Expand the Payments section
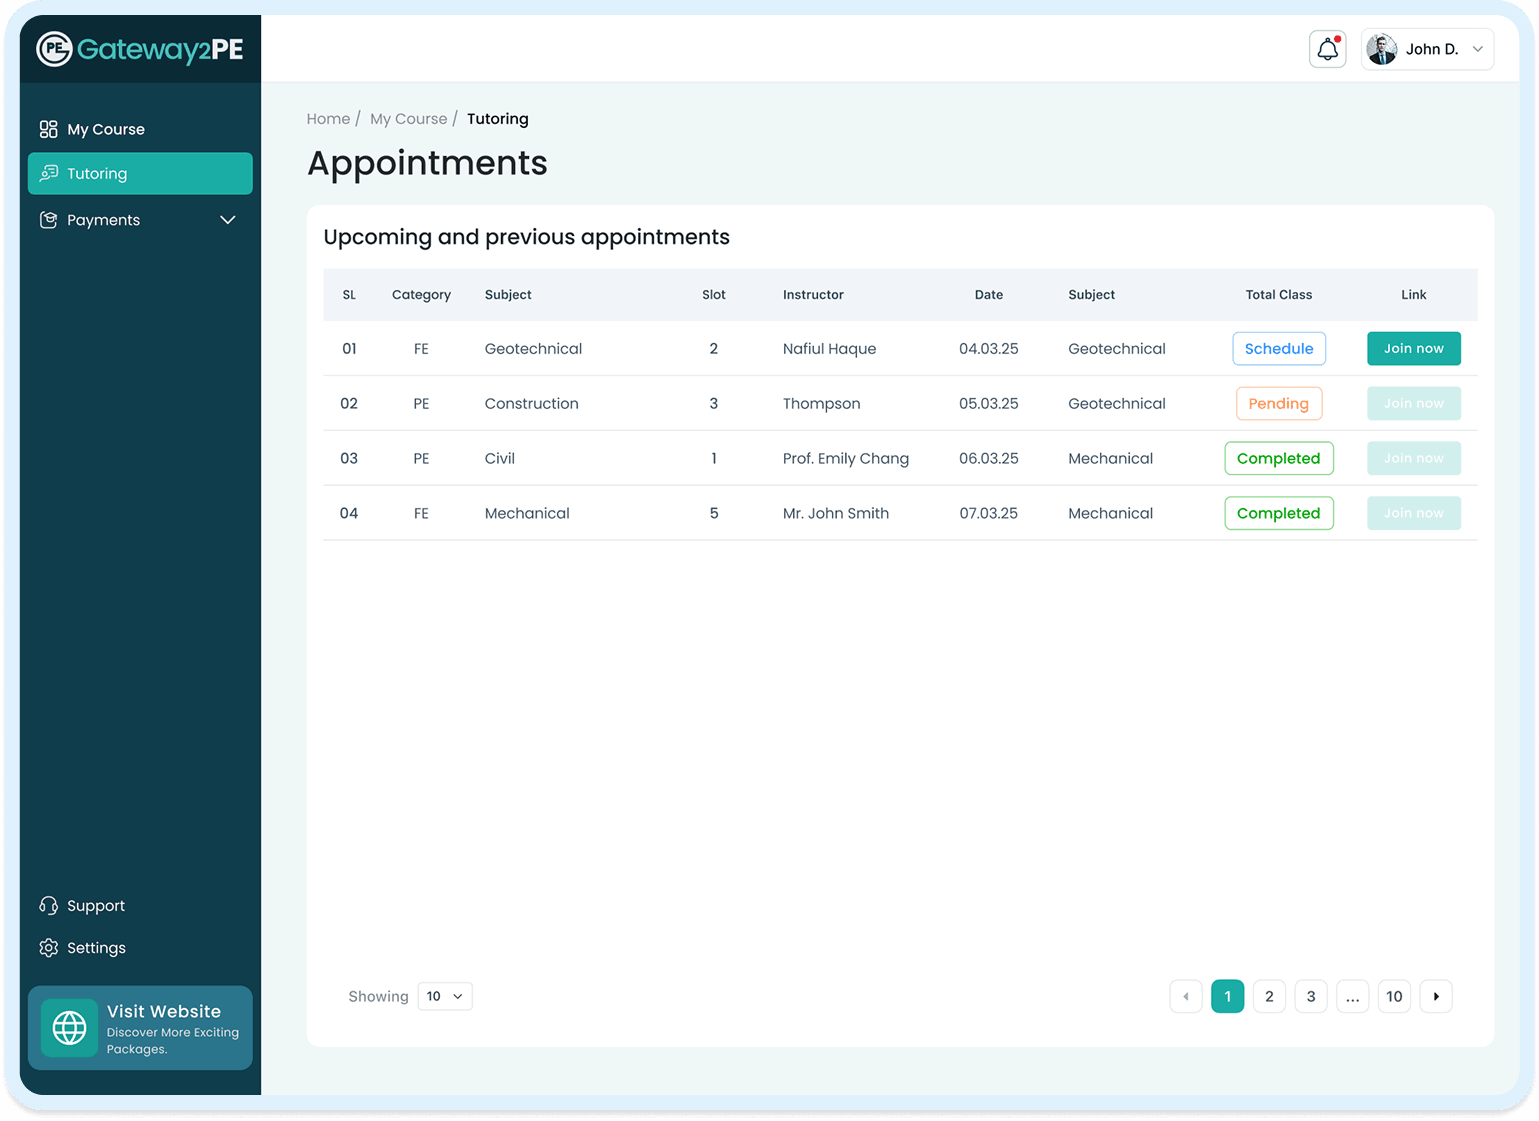This screenshot has width=1539, height=1121. pyautogui.click(x=227, y=219)
